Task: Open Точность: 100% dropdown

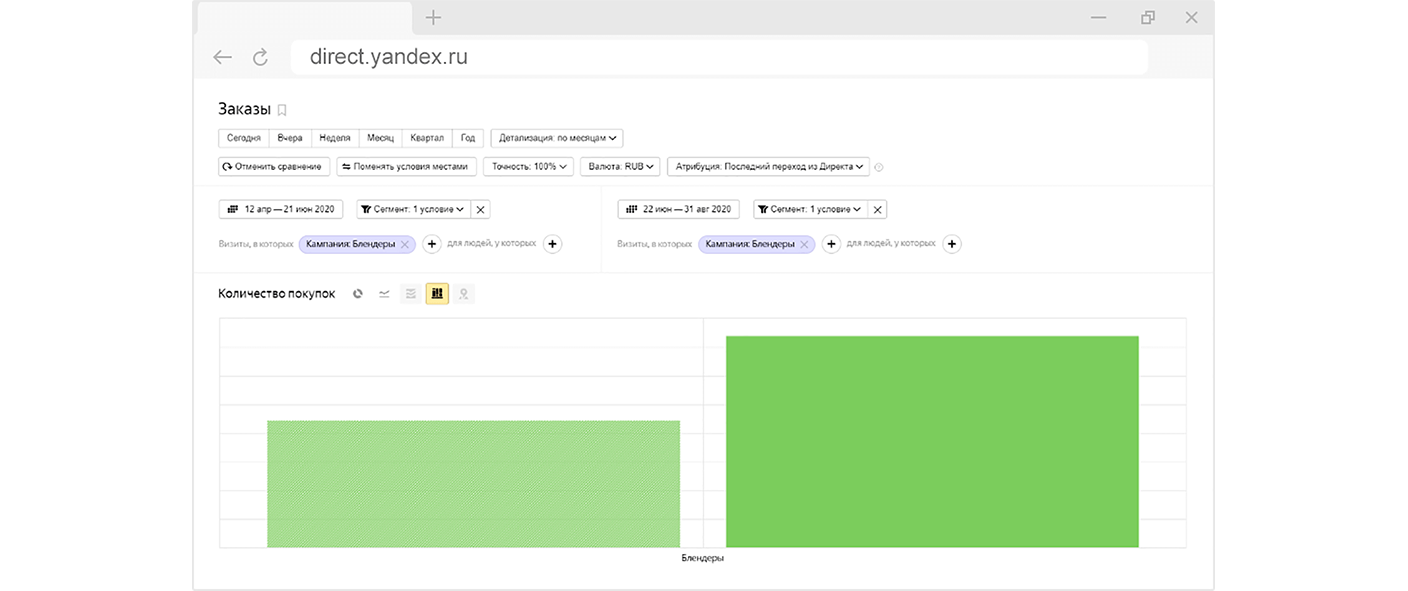Action: pyautogui.click(x=528, y=167)
